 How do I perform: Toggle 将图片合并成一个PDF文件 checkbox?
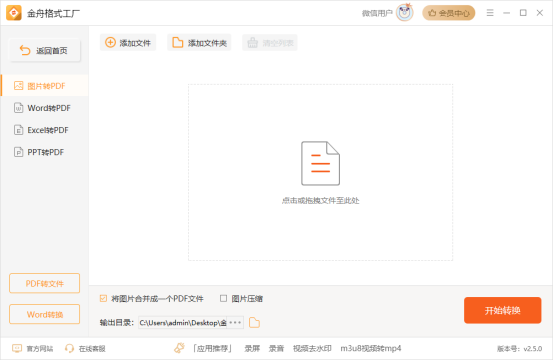coord(103,299)
